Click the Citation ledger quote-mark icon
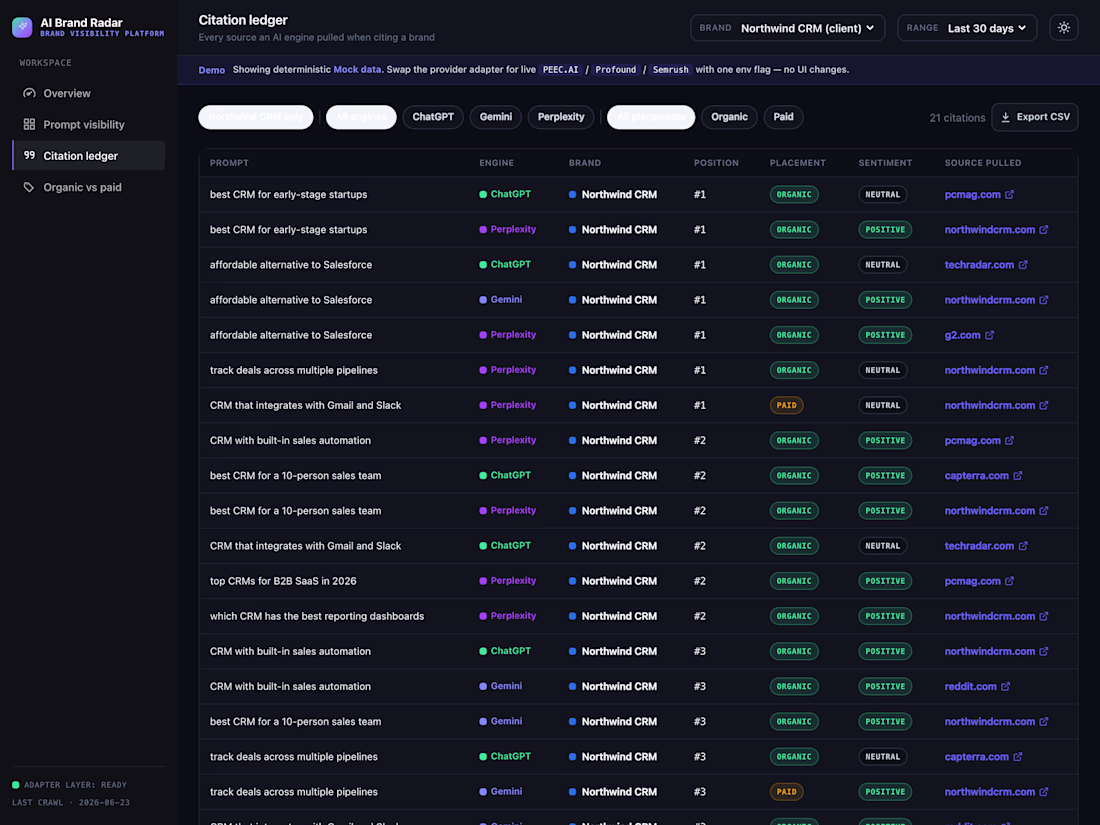This screenshot has height=825, width=1100. click(x=29, y=156)
